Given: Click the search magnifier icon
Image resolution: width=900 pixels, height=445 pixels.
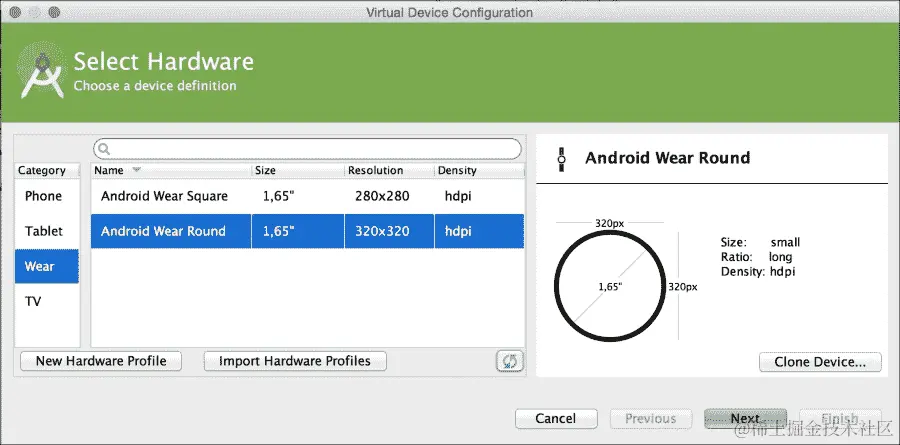Looking at the screenshot, I should pos(104,149).
